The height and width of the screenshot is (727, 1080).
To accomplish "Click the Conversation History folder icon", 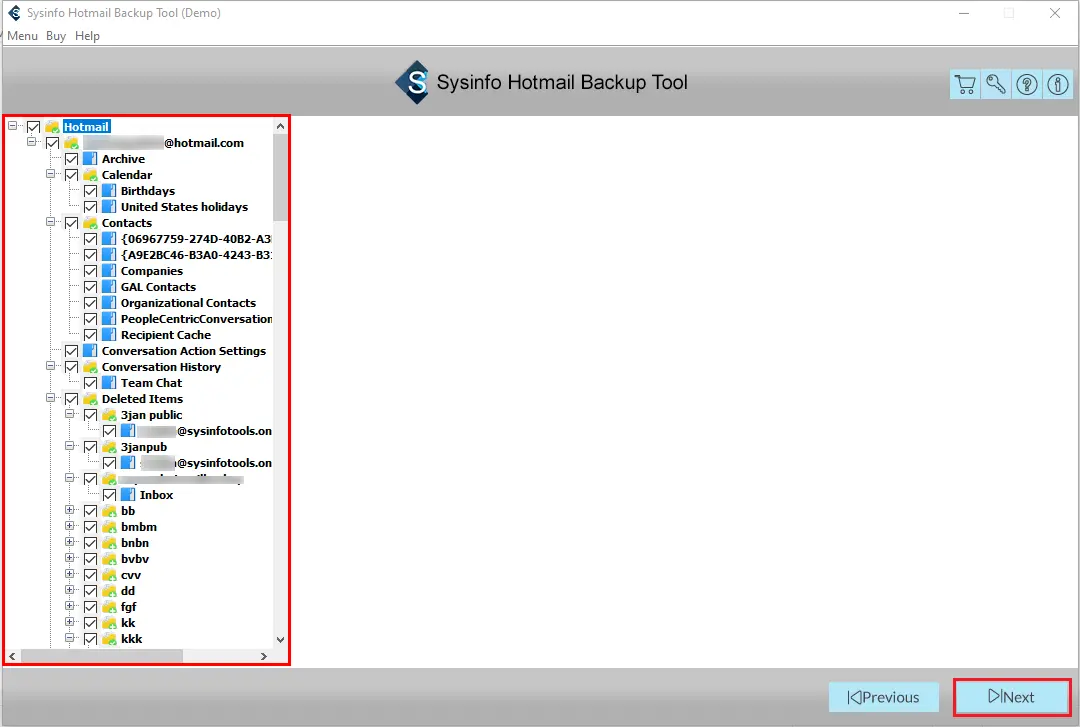I will coord(90,367).
